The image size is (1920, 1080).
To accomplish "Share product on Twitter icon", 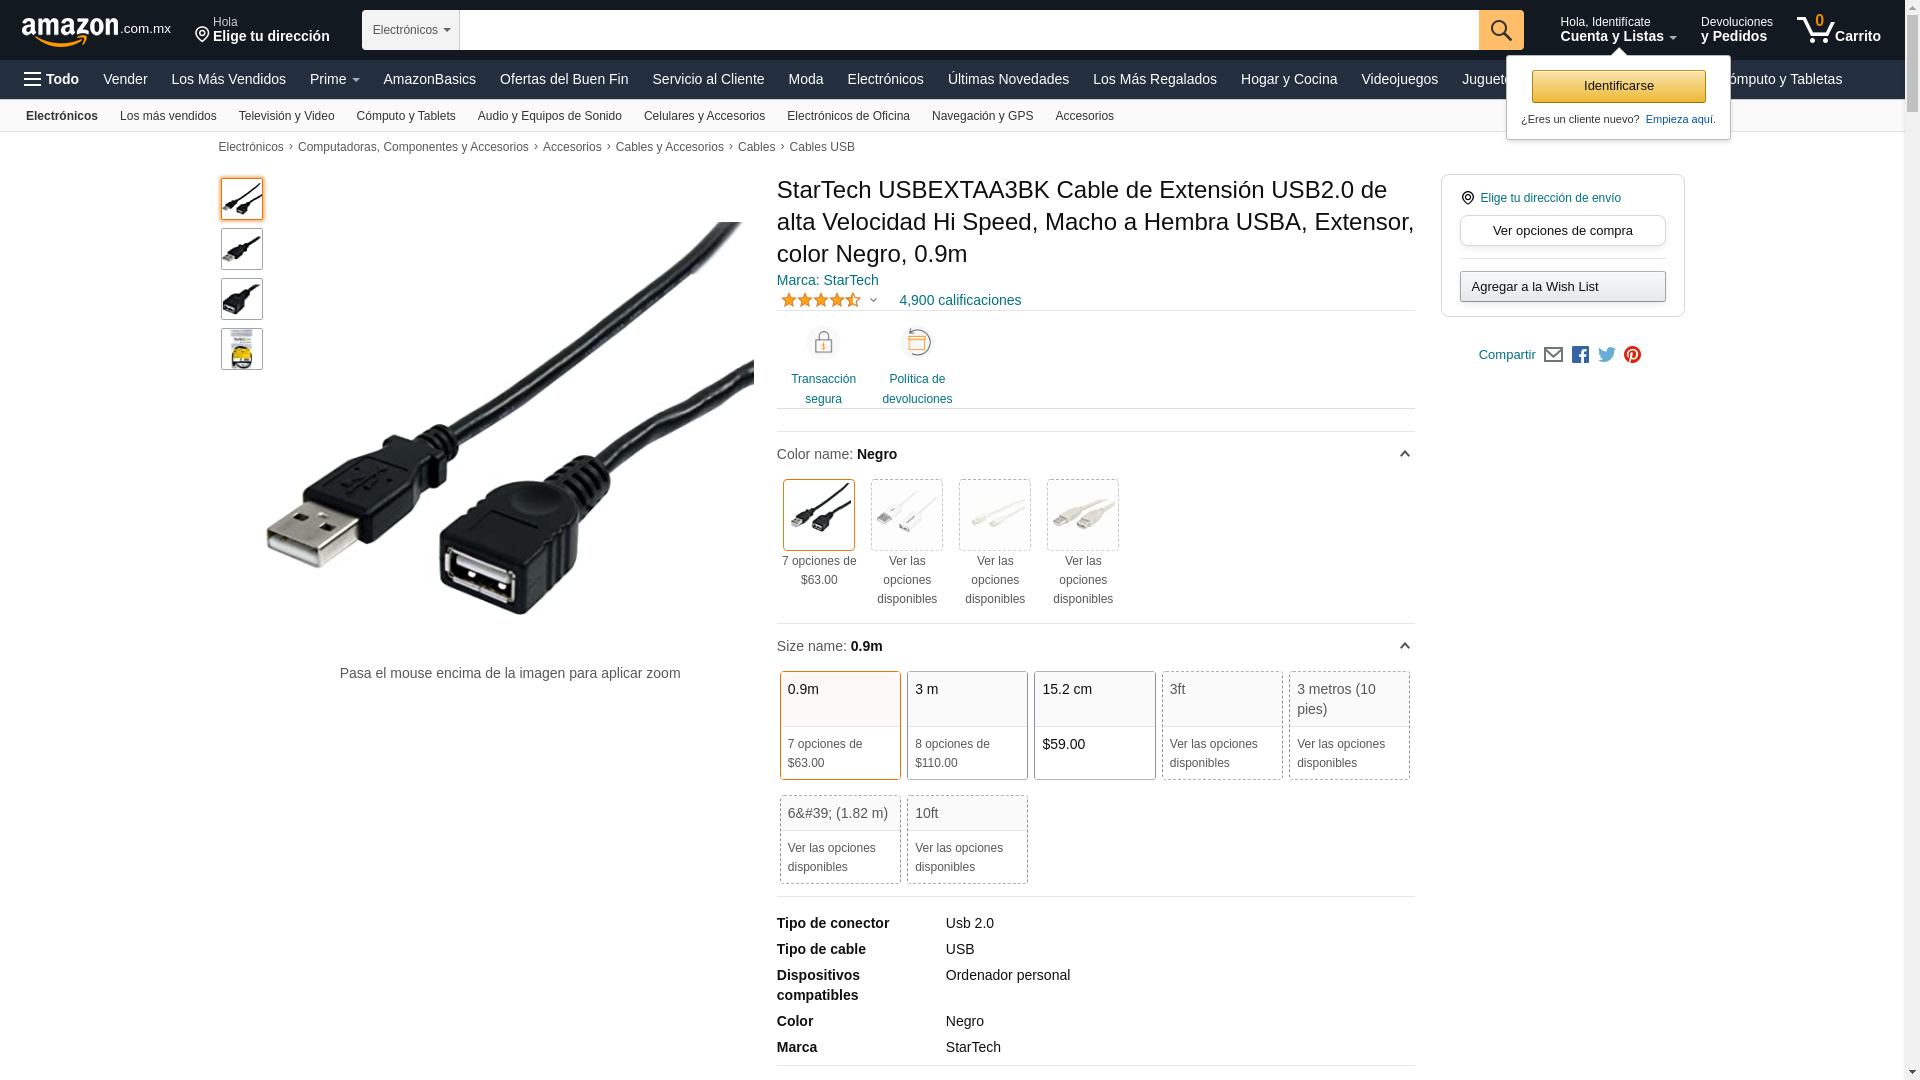I will point(1607,355).
